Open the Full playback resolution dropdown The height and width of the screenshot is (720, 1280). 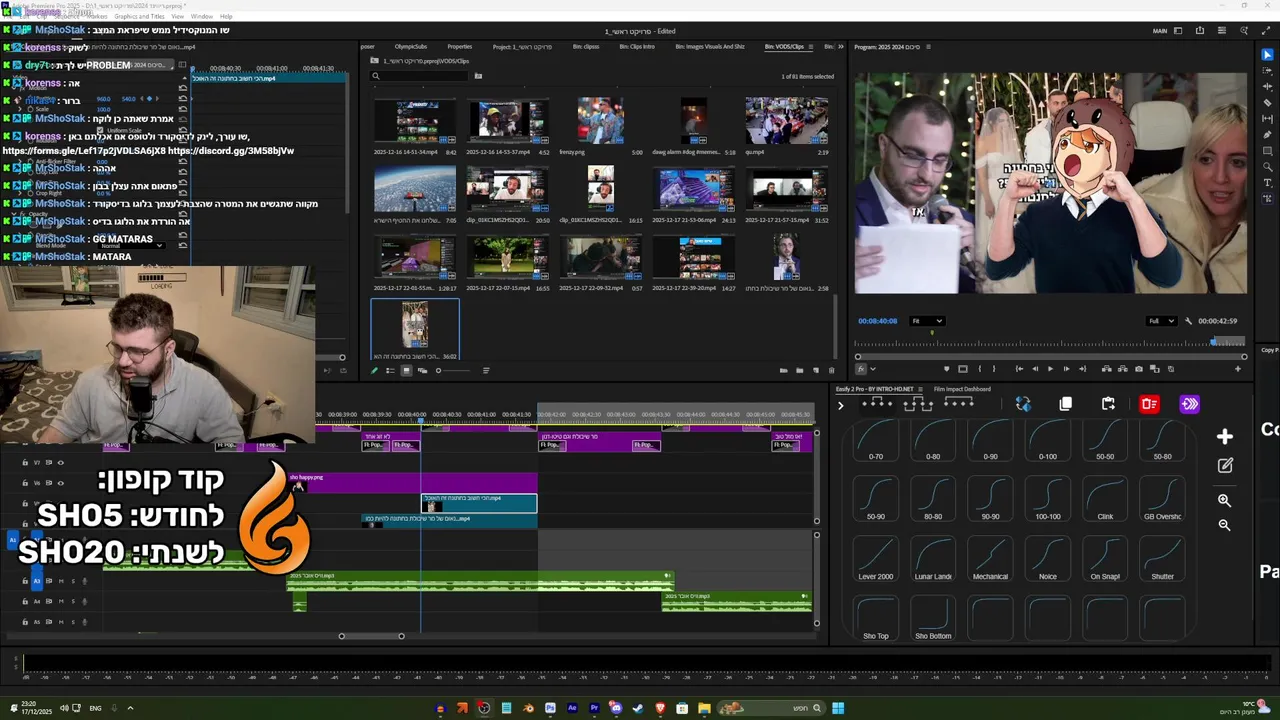(1161, 321)
